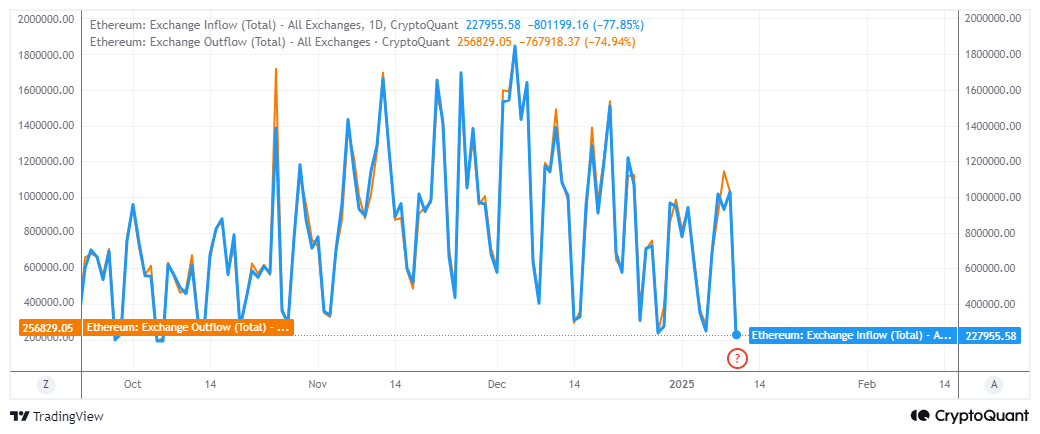Select the Exchange Inflow legend title
The image size is (1040, 434).
[x=275, y=26]
